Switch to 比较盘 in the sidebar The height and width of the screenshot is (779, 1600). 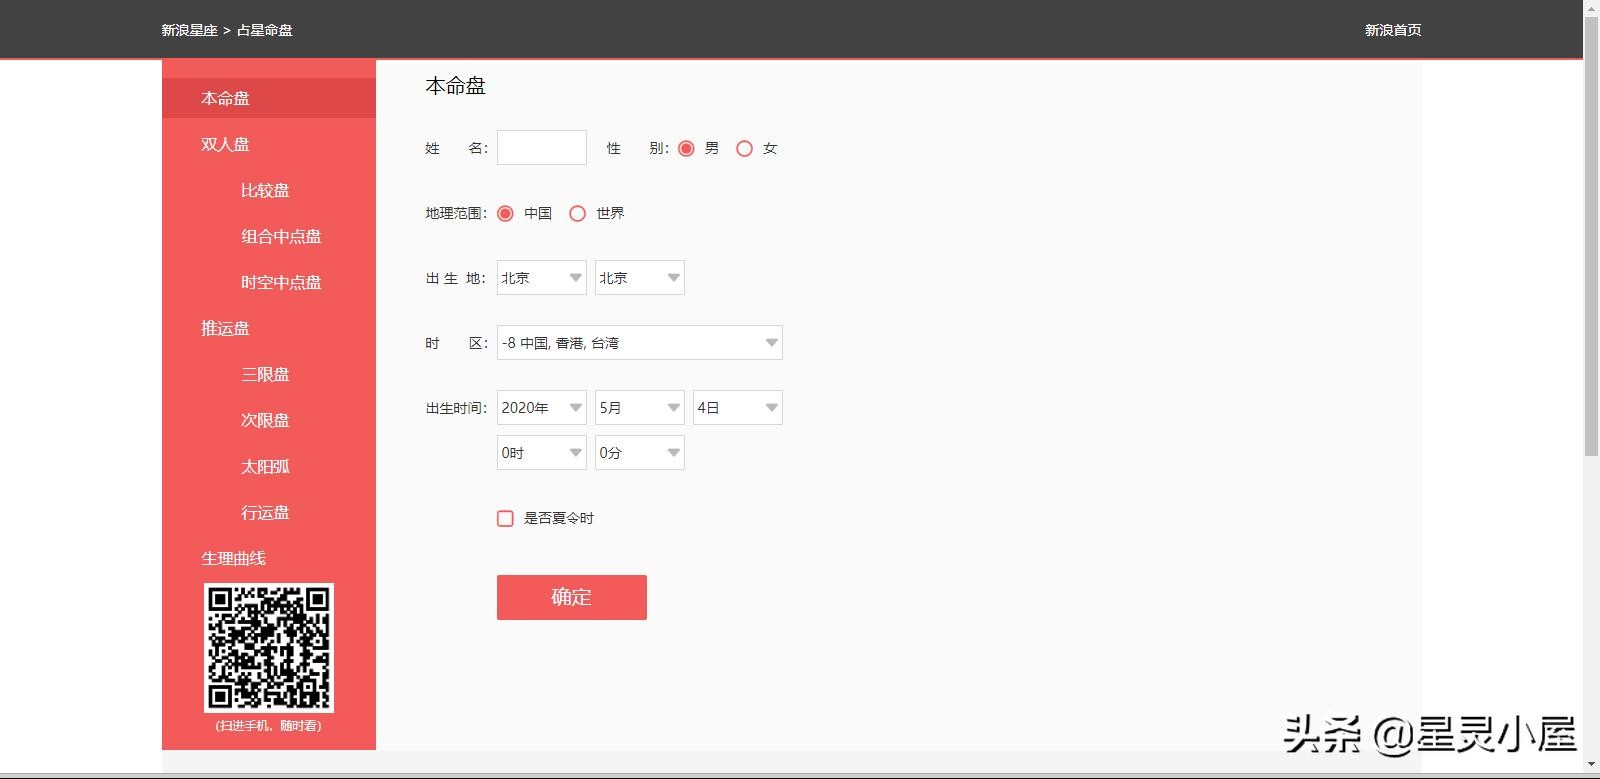265,190
